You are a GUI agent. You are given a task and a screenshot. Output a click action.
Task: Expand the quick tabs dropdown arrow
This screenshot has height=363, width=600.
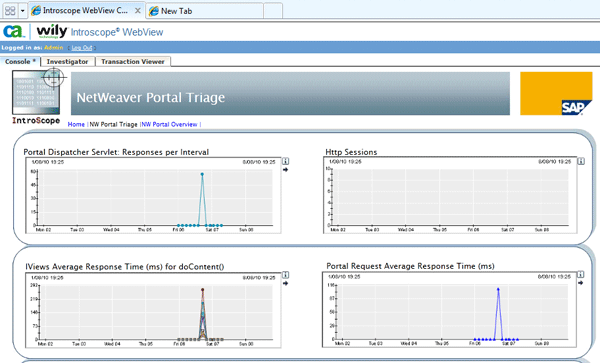[23, 11]
